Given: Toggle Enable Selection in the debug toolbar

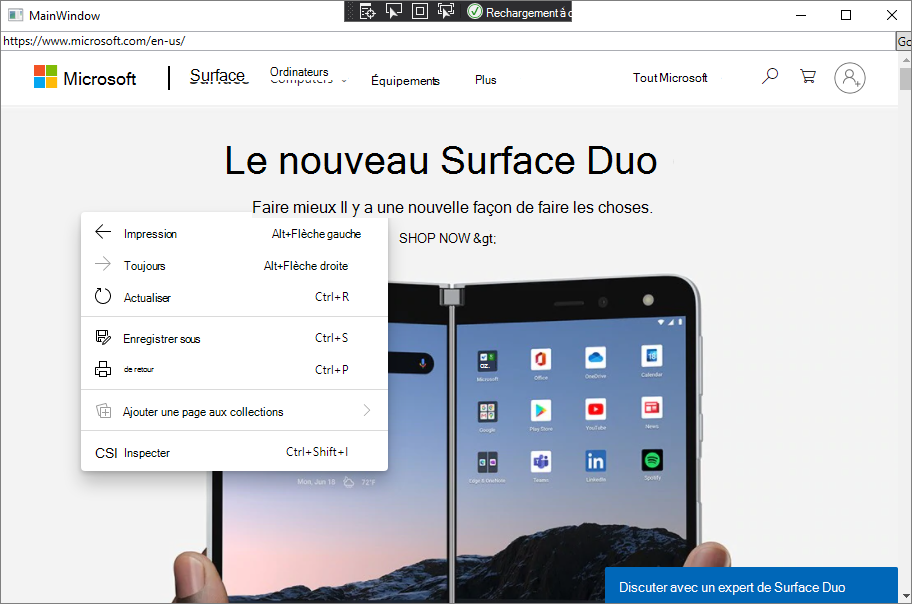Looking at the screenshot, I should point(394,11).
